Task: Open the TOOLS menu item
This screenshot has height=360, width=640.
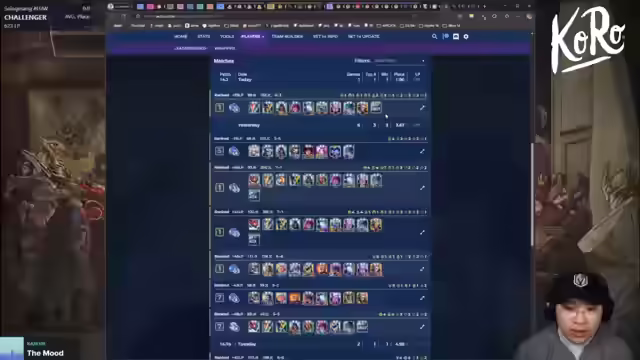Action: pyautogui.click(x=227, y=36)
